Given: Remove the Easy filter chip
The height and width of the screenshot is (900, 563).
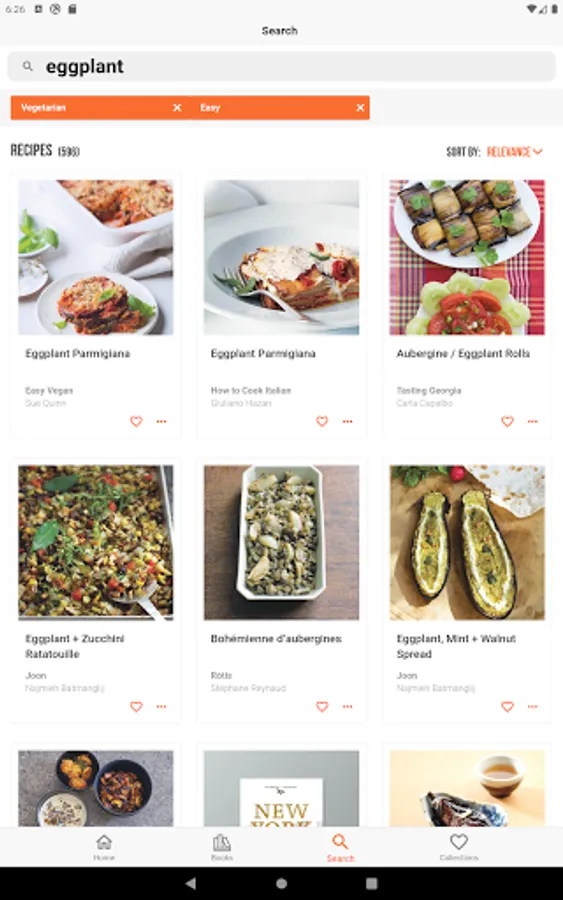Looking at the screenshot, I should 360,108.
